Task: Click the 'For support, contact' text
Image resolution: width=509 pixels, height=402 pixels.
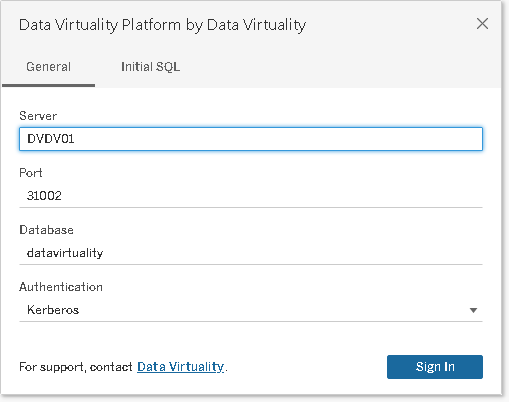Action: (x=76, y=367)
